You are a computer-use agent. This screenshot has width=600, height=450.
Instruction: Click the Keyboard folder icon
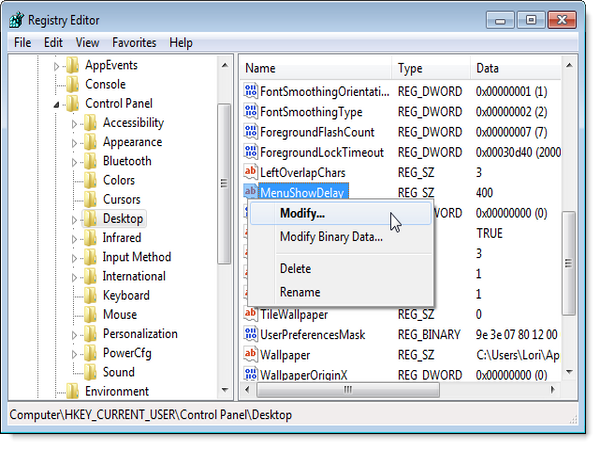tap(89, 296)
